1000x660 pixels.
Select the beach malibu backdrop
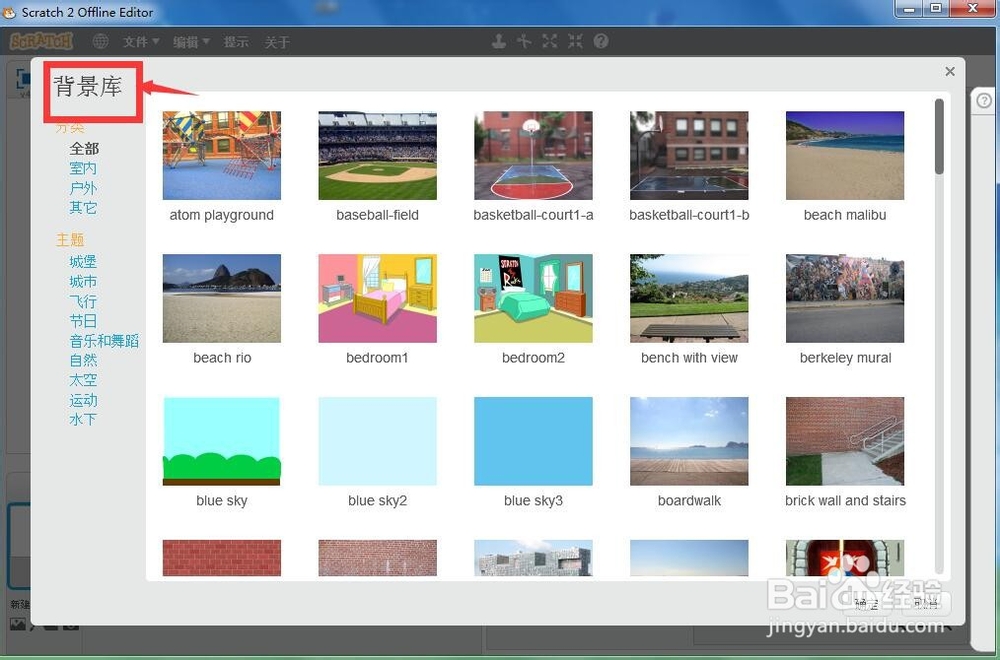click(x=845, y=156)
